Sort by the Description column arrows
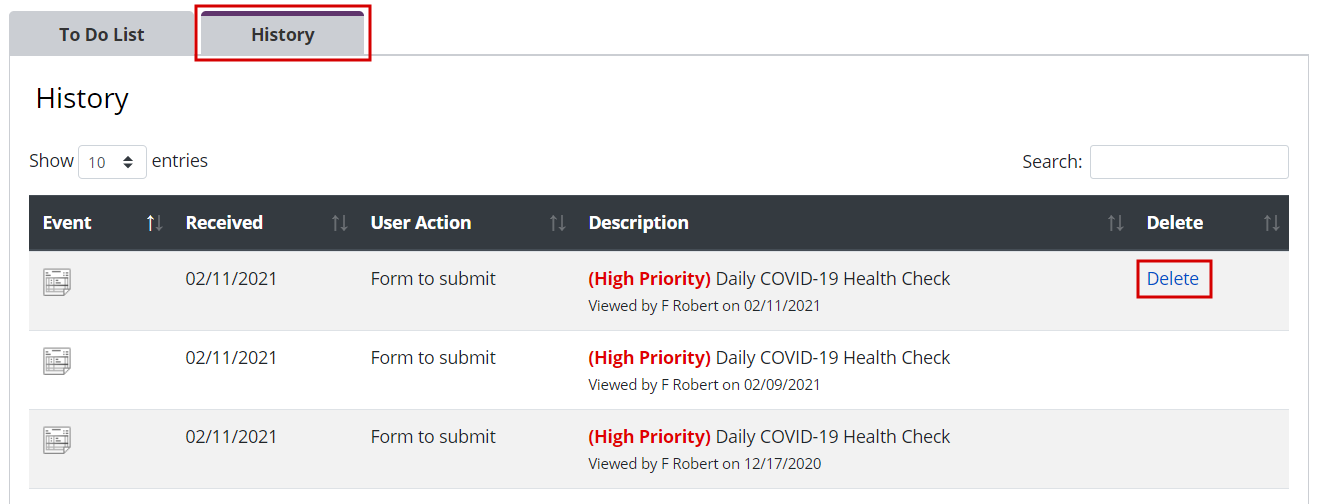Screen dimensions: 1319x504 [1116, 223]
